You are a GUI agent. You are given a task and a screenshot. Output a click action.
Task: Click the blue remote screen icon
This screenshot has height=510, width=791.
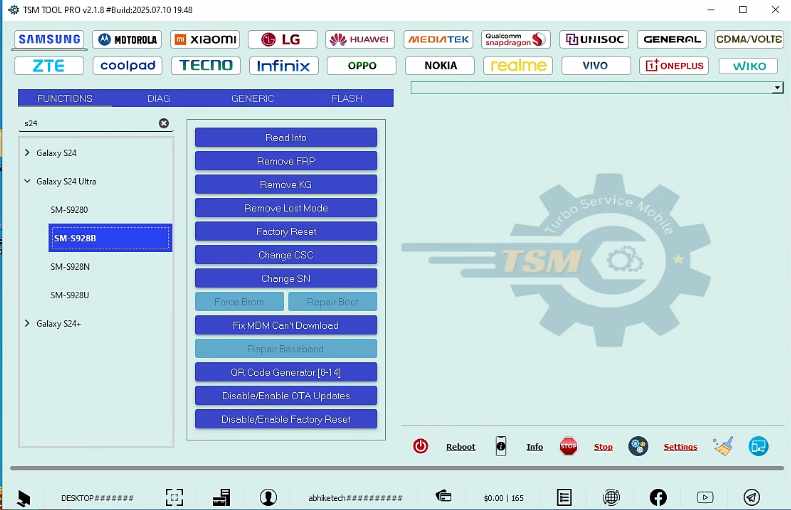758,446
